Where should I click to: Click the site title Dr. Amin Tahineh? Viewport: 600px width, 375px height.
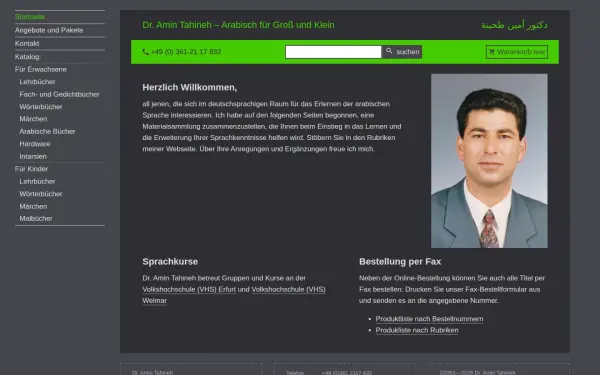point(238,25)
